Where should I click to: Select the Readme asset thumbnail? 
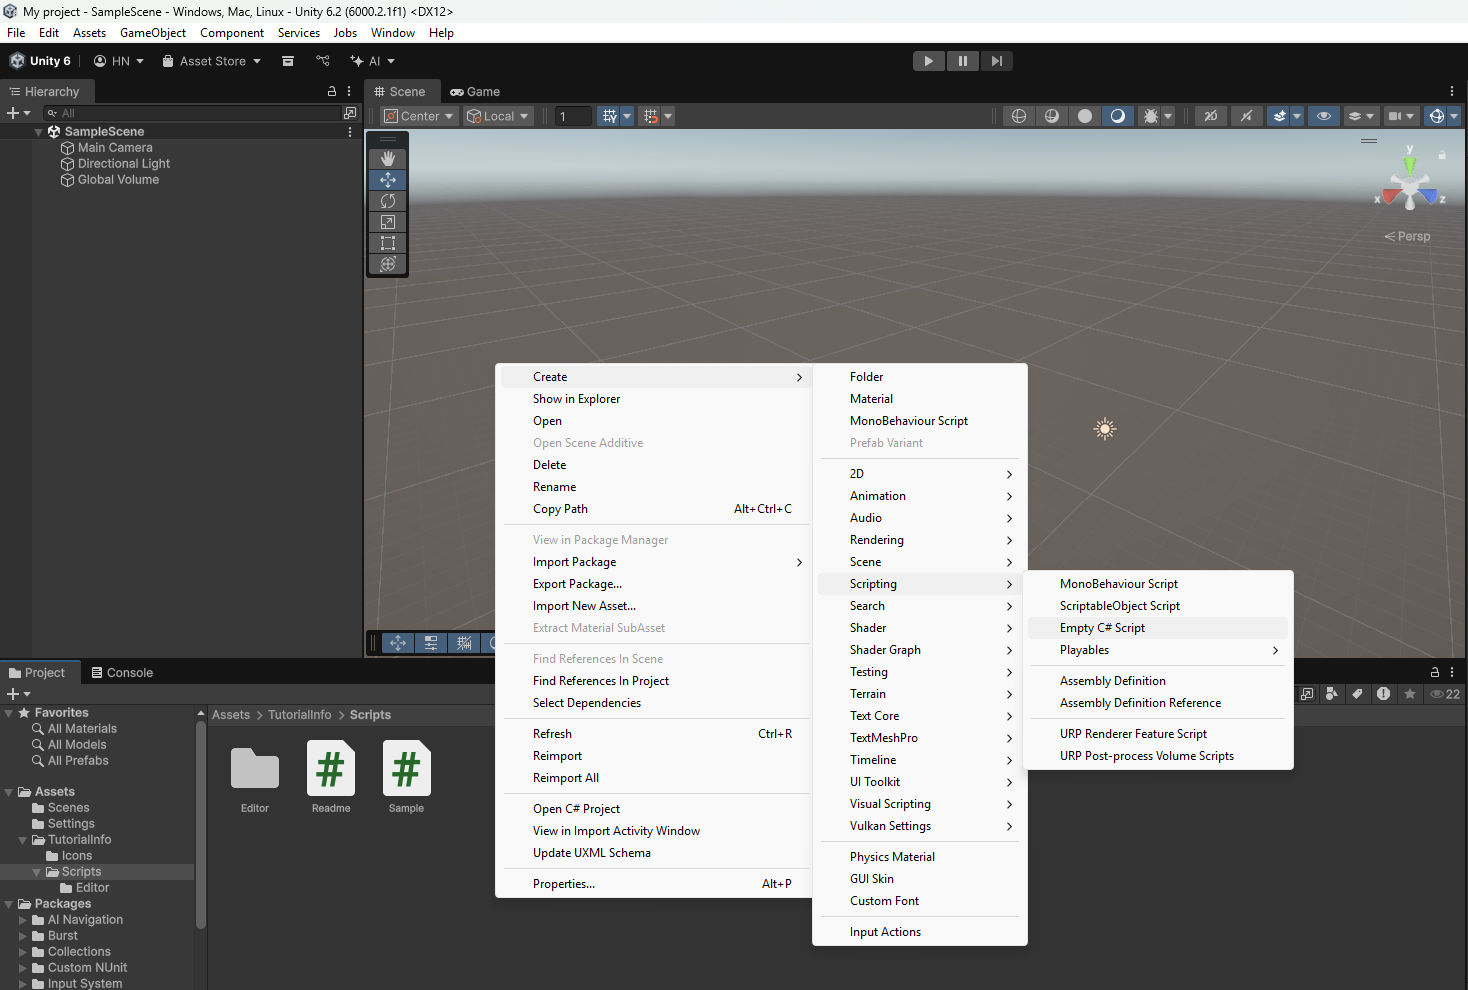click(x=330, y=770)
